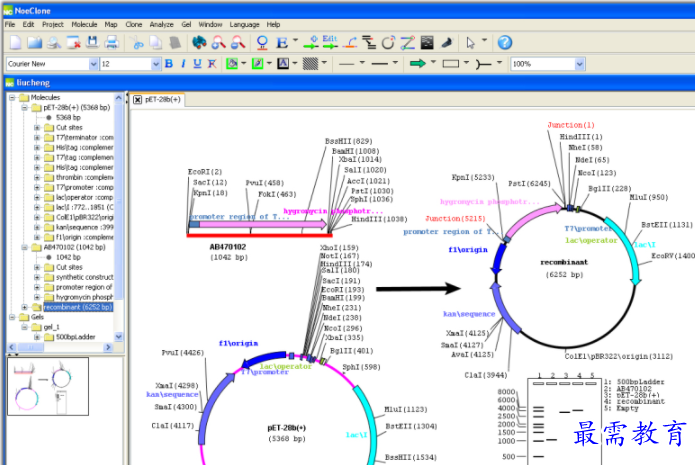Open the Molecule menu
This screenshot has height=465, width=695.
click(x=84, y=24)
